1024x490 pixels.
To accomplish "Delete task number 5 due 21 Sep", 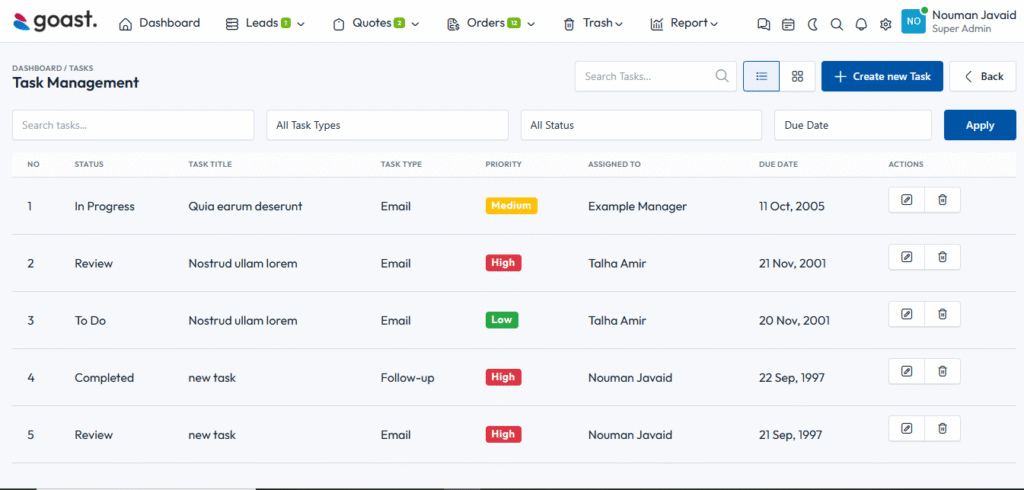I will pyautogui.click(x=942, y=429).
